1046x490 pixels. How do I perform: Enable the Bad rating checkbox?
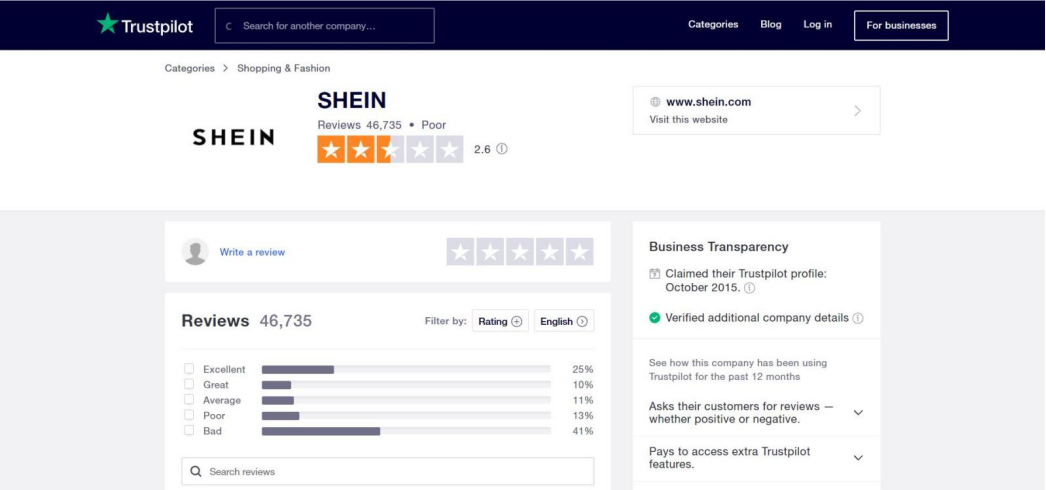coord(189,431)
